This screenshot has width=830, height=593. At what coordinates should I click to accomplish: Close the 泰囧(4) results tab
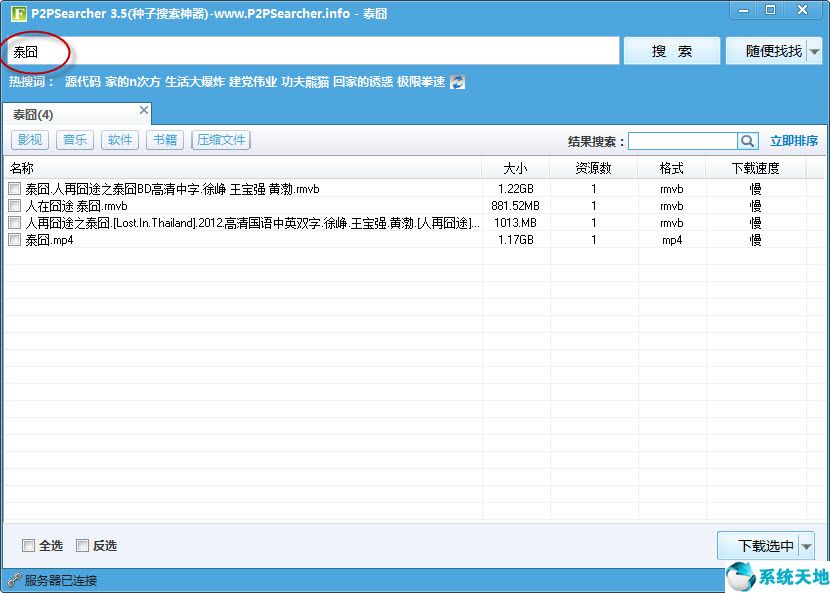click(143, 110)
